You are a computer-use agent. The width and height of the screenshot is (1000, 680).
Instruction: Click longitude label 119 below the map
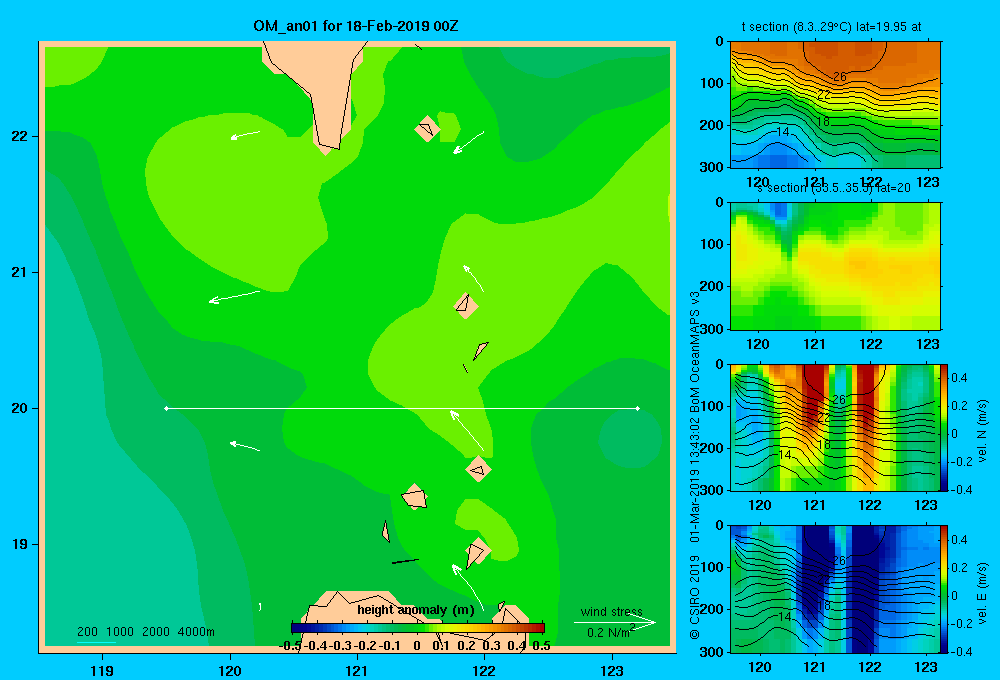[x=102, y=670]
